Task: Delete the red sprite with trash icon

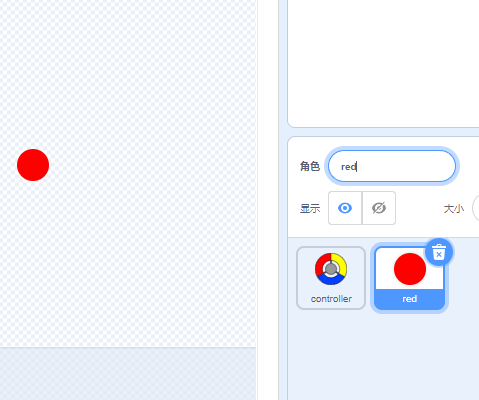Action: [439, 252]
